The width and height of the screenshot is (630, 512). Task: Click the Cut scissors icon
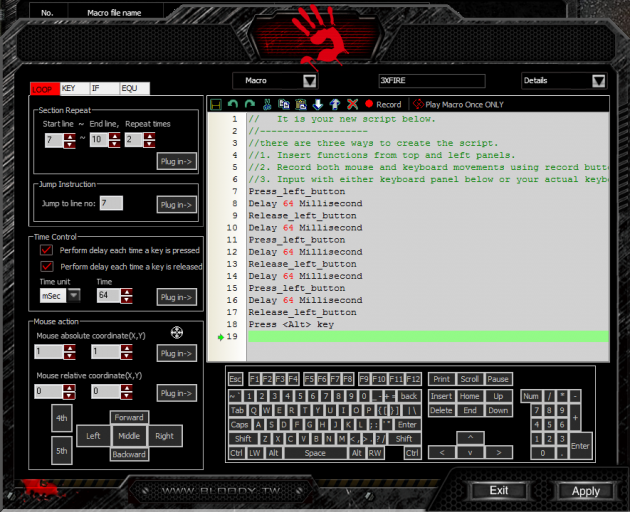[x=267, y=104]
